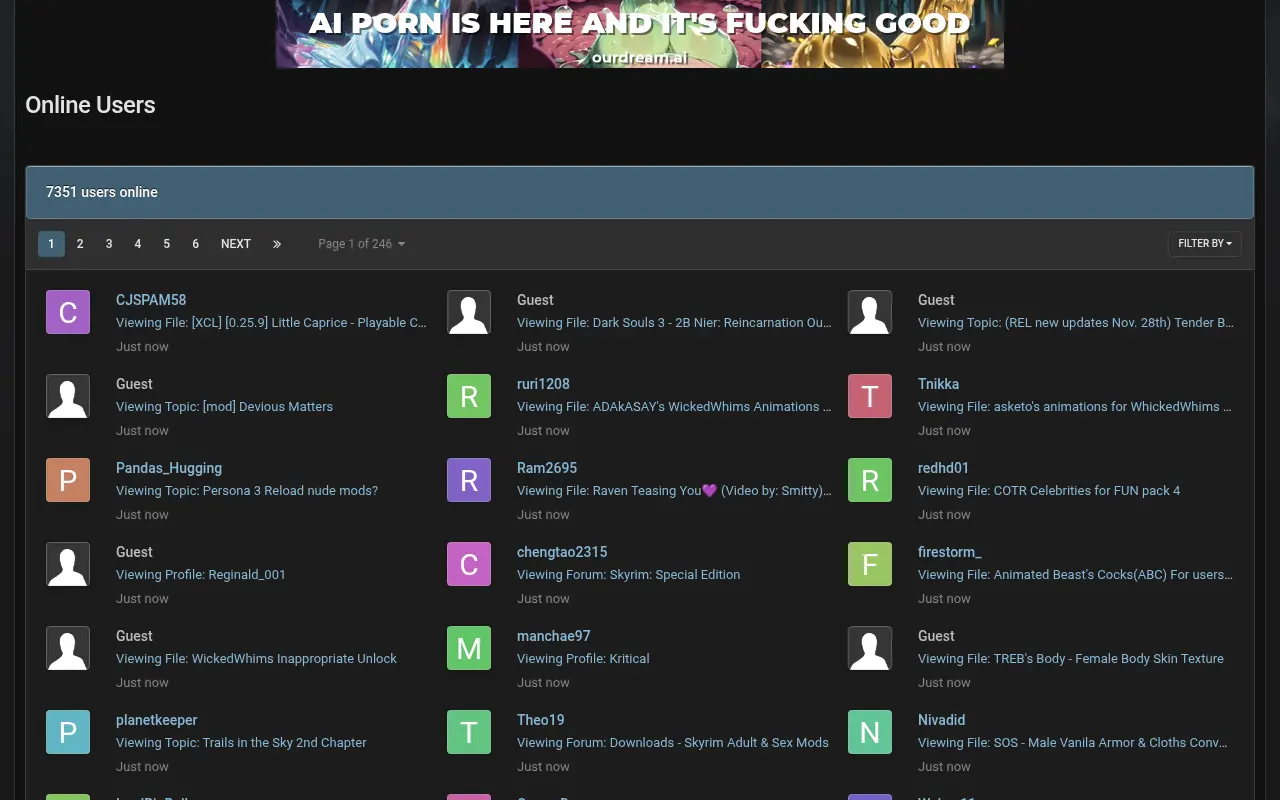Click the NEXT page button

tap(236, 244)
